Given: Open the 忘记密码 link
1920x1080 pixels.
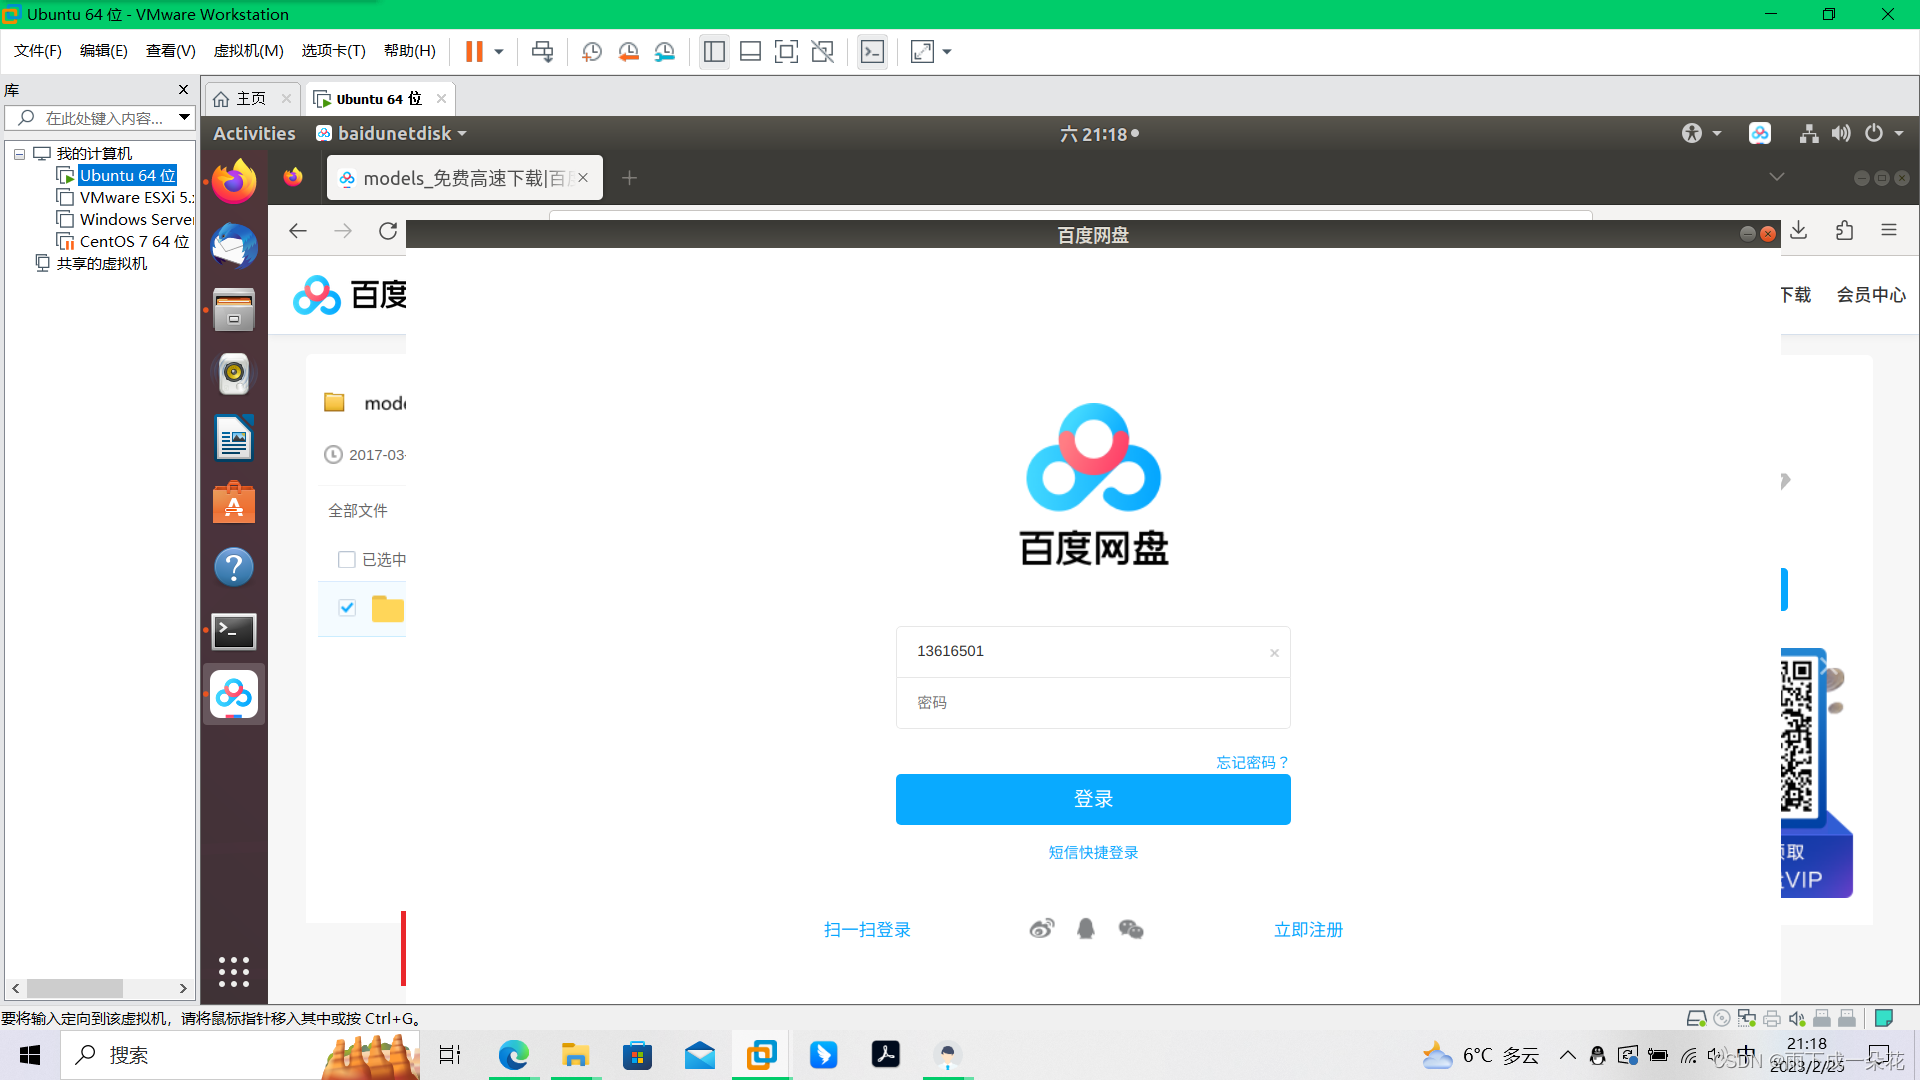Looking at the screenshot, I should pyautogui.click(x=1251, y=762).
